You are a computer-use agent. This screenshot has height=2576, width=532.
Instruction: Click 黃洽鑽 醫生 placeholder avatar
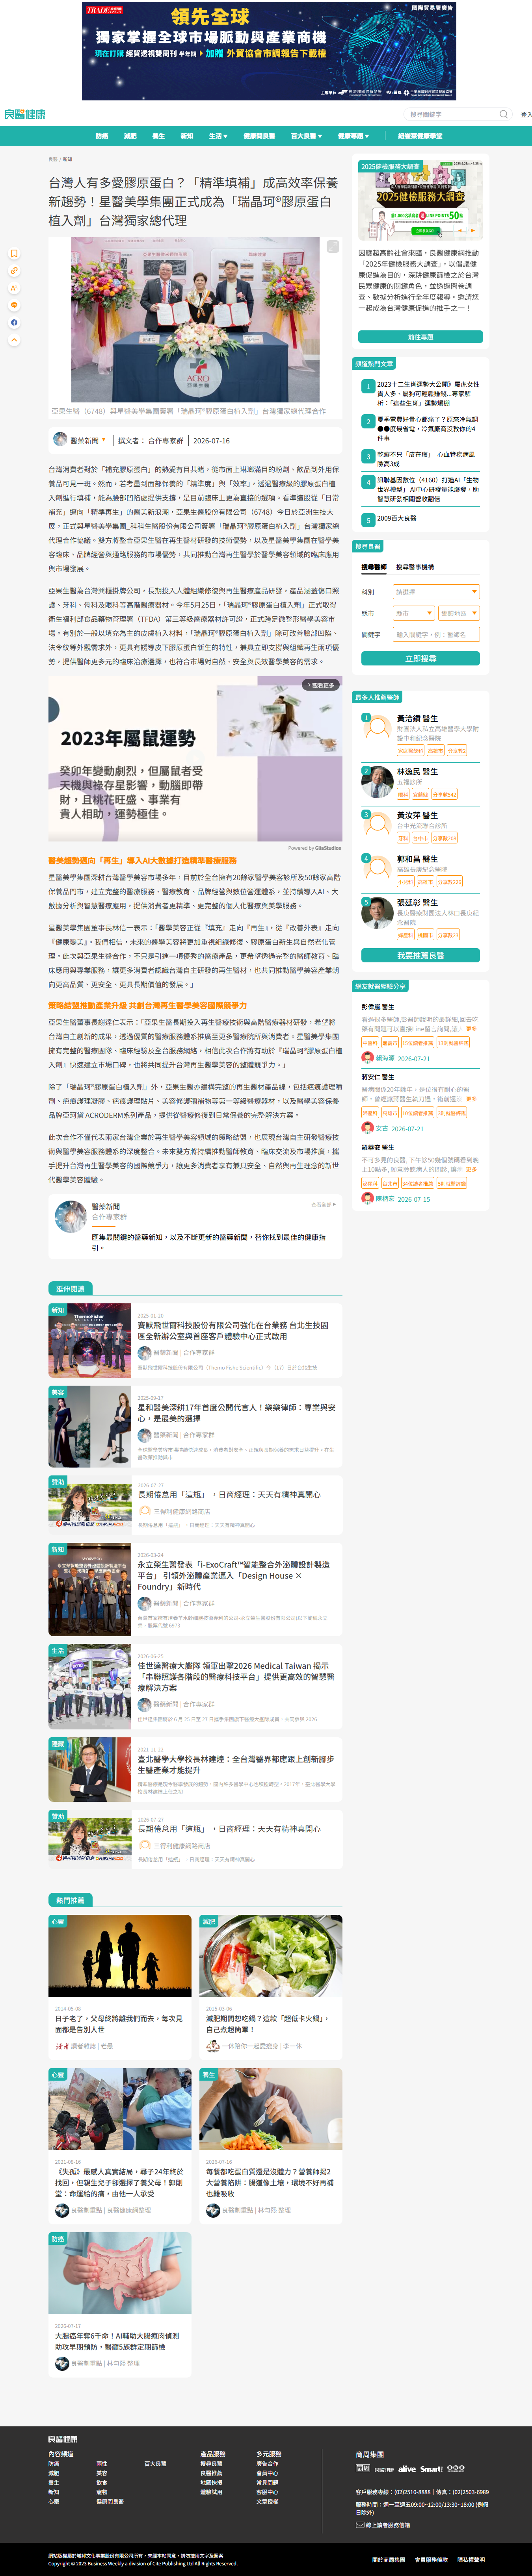(x=377, y=726)
